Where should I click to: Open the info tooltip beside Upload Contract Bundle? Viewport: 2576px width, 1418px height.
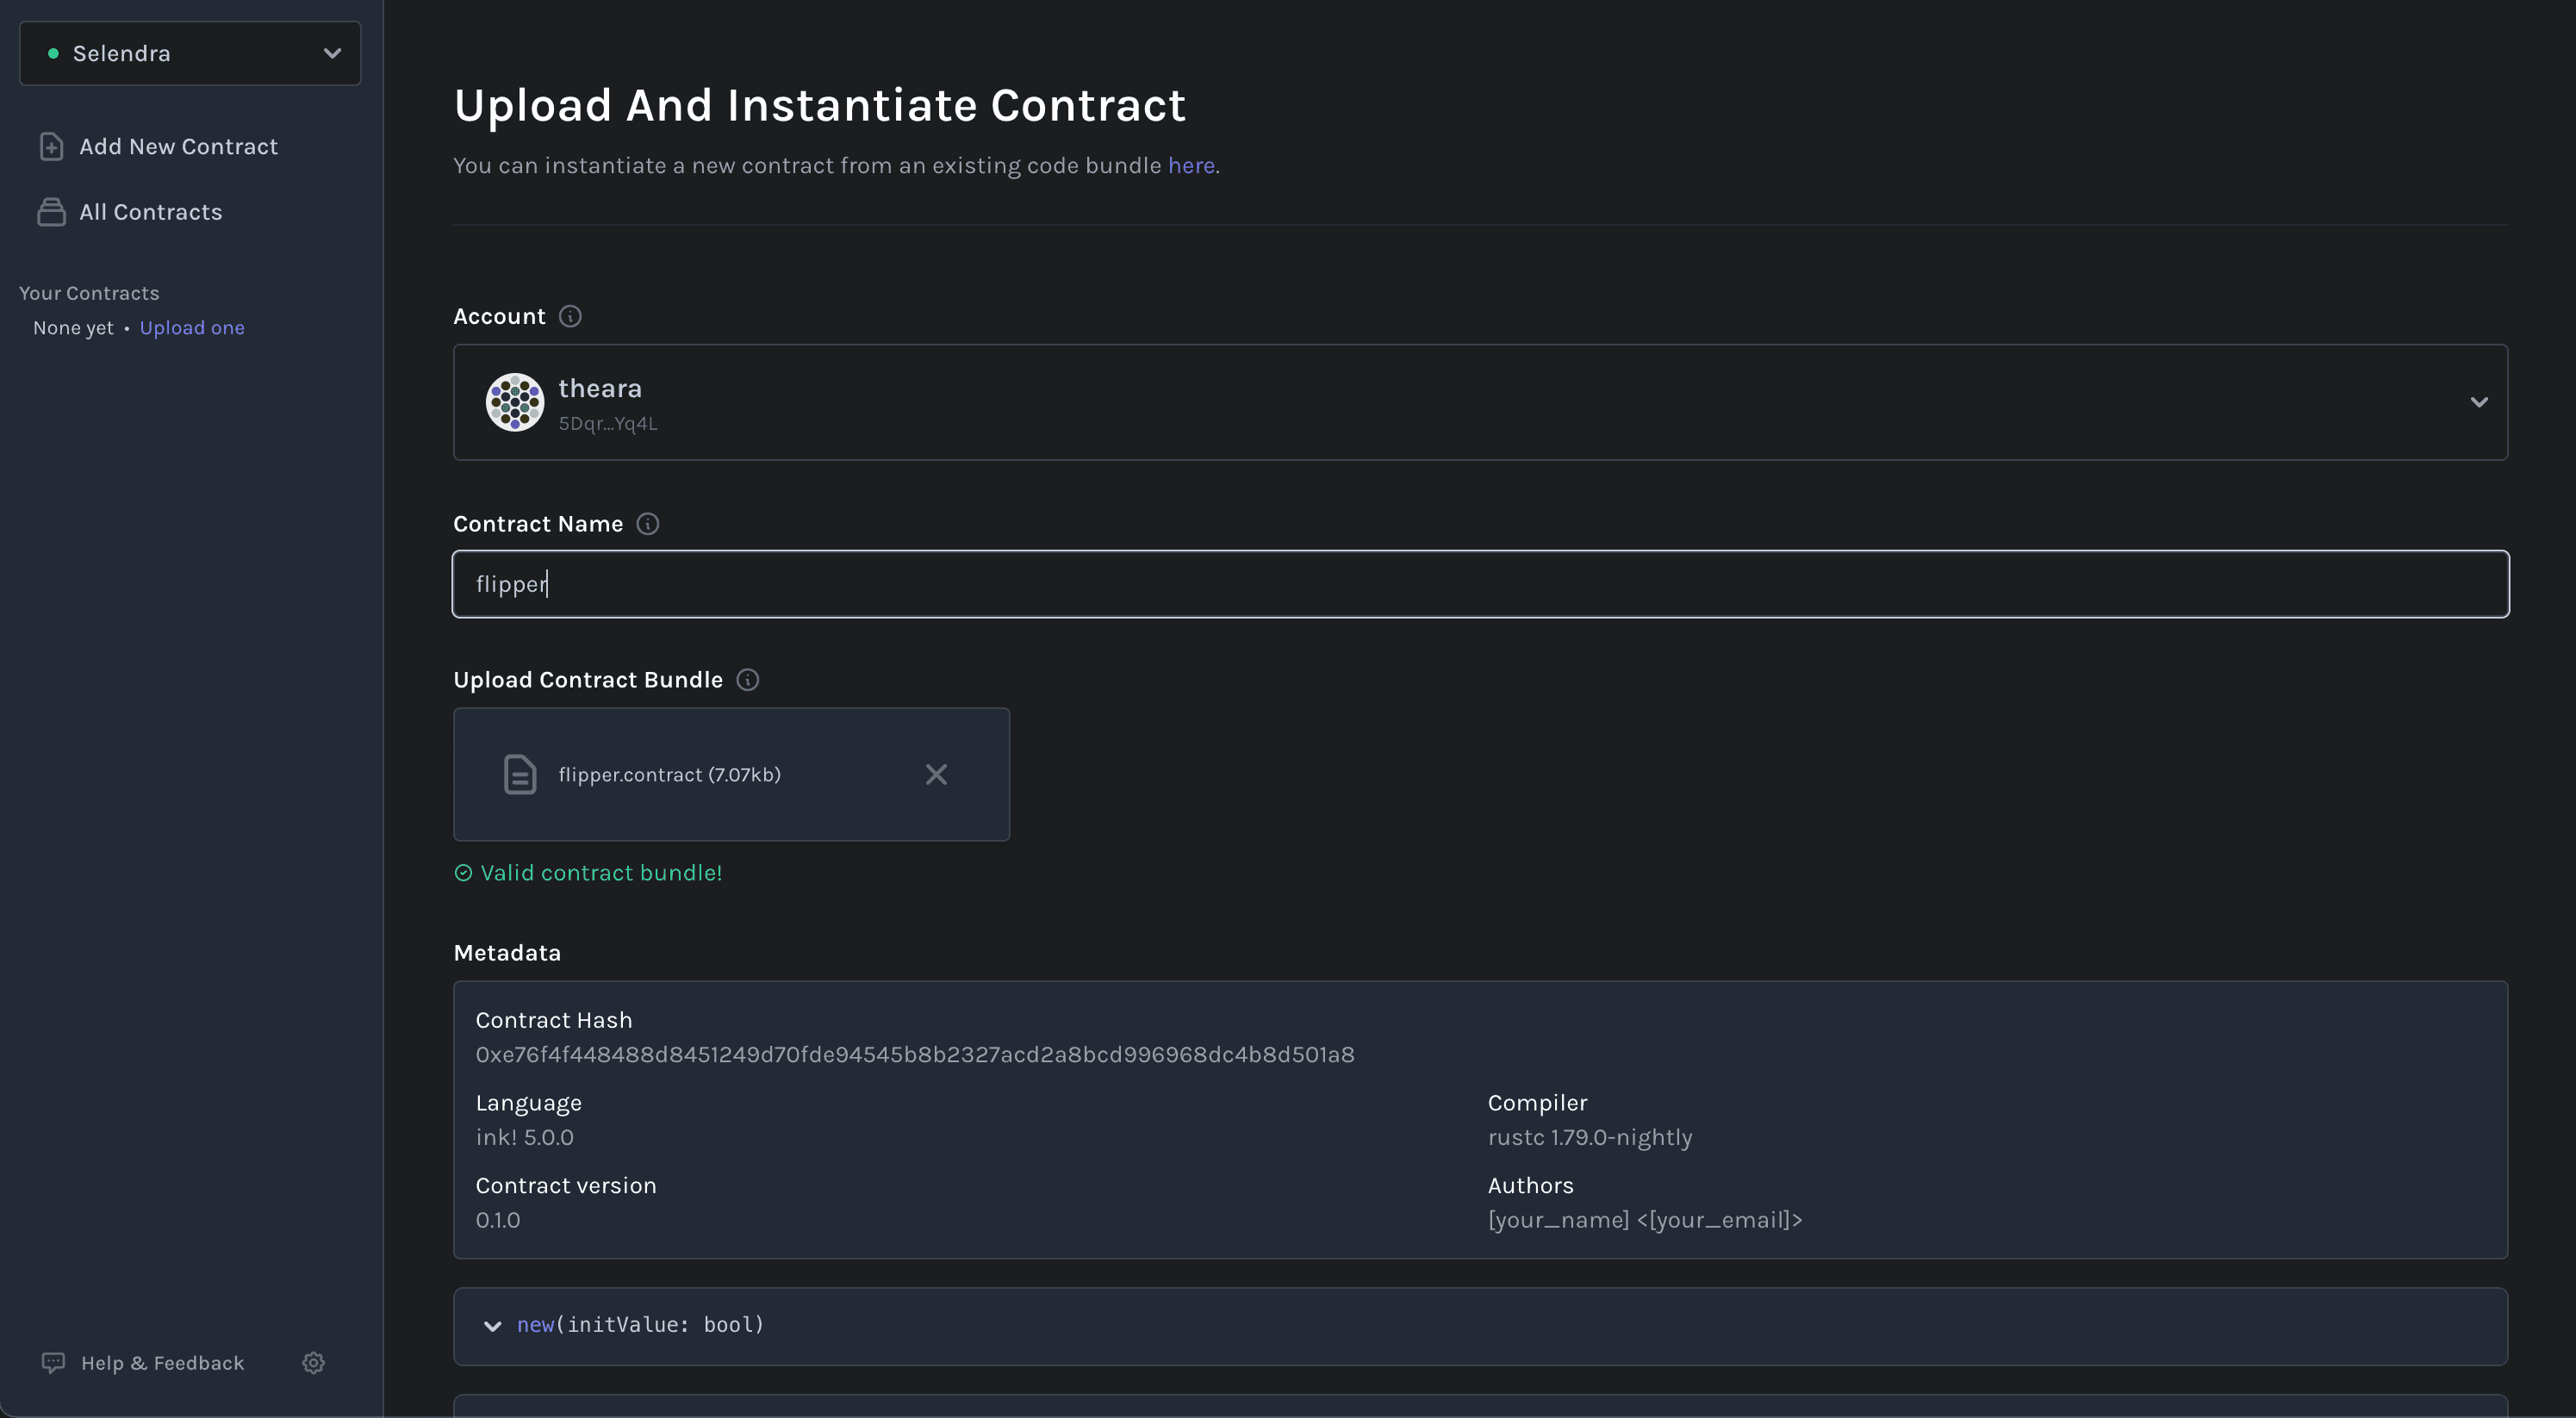(747, 679)
